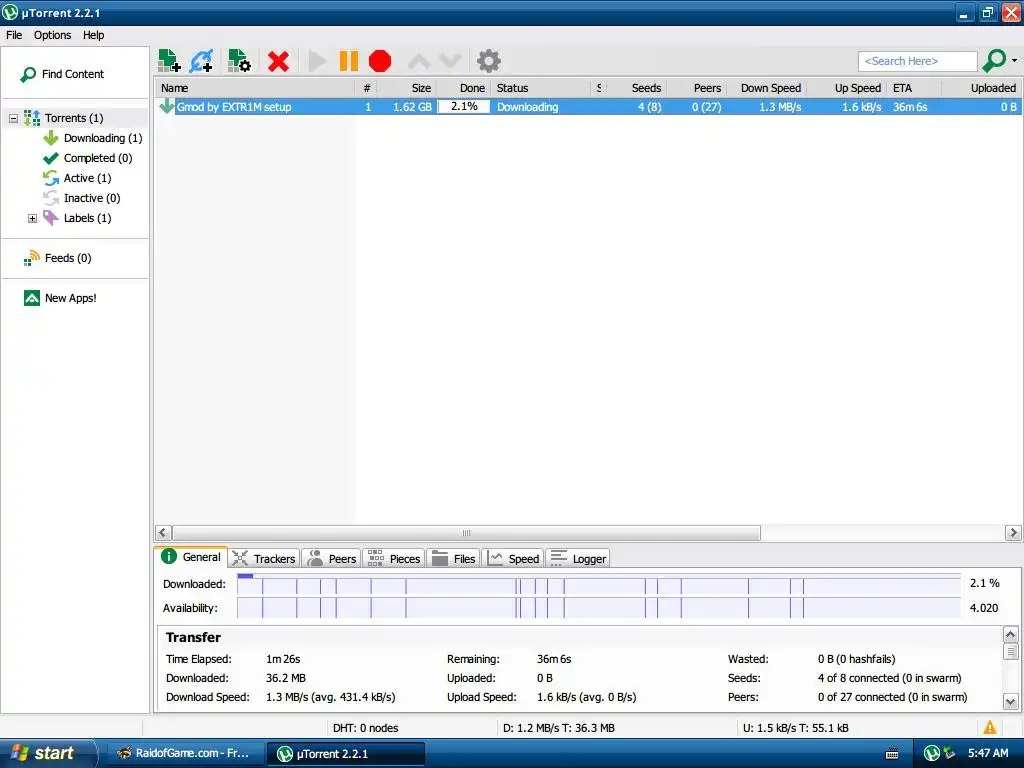Click Transfer pane scroll down arrow
This screenshot has width=1024, height=768.
[x=1010, y=702]
